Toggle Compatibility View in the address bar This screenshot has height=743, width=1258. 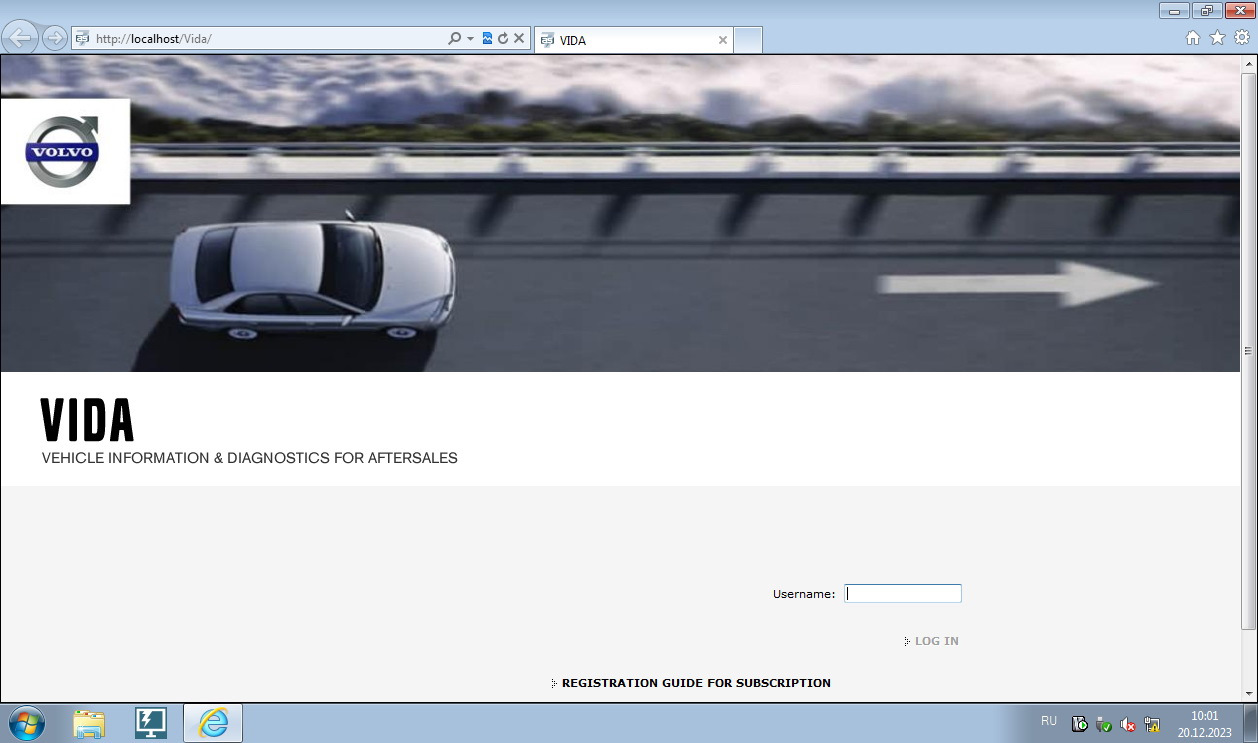coord(487,37)
